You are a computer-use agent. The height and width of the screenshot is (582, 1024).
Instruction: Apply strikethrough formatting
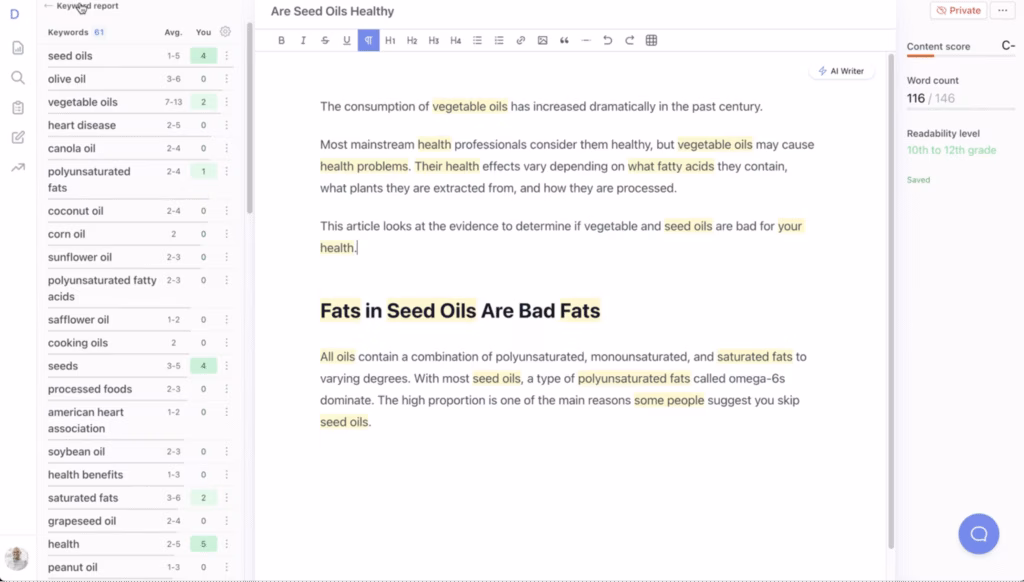point(325,40)
